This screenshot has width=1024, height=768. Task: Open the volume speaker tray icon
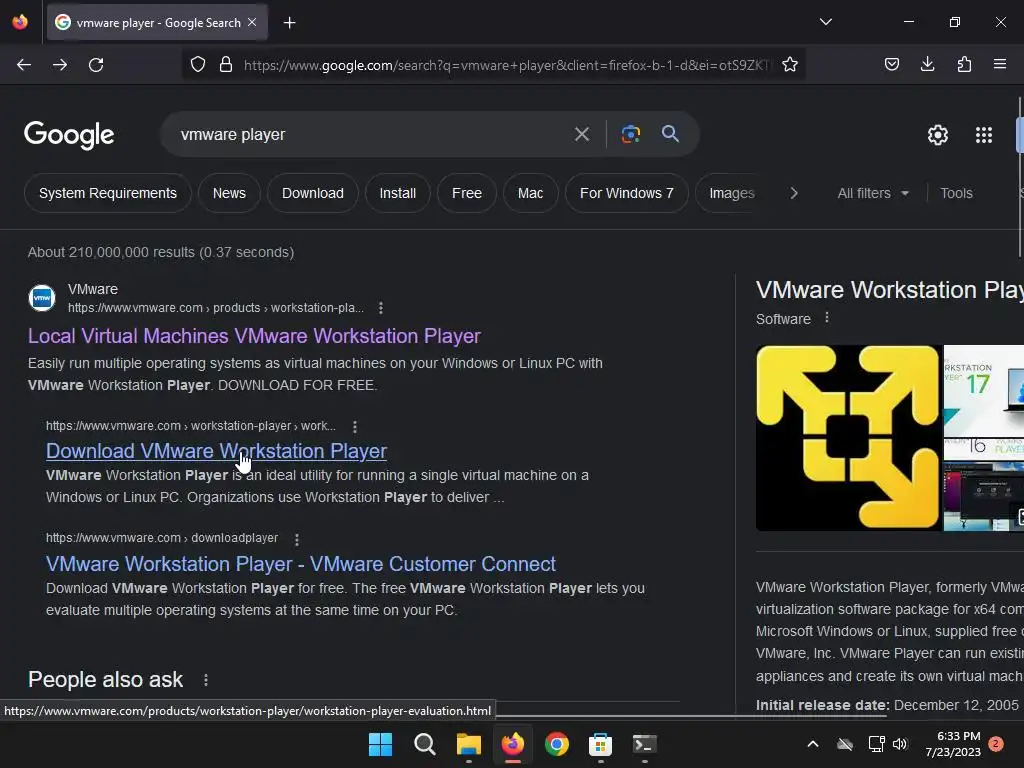[x=900, y=744]
